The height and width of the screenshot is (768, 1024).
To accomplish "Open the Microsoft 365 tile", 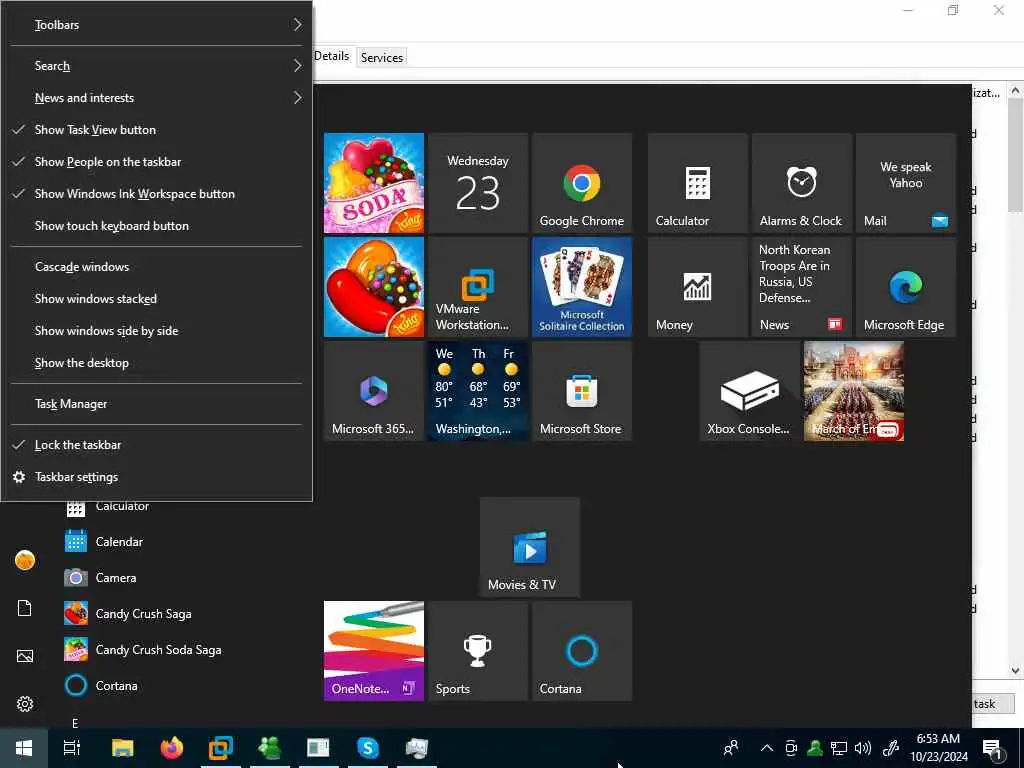I will (374, 391).
